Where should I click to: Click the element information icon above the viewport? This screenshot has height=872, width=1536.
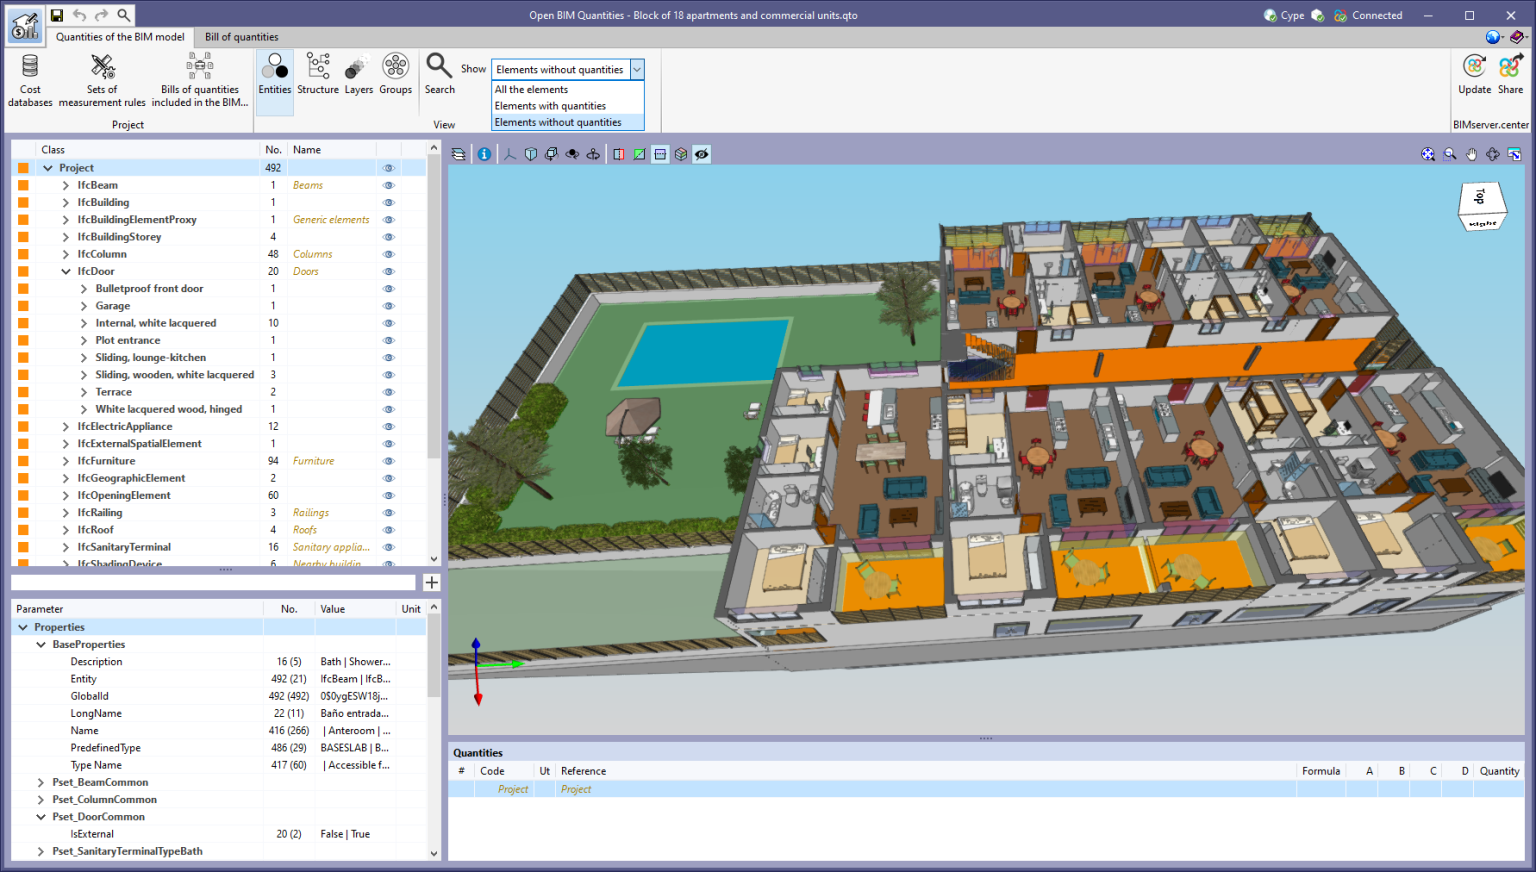coord(484,154)
